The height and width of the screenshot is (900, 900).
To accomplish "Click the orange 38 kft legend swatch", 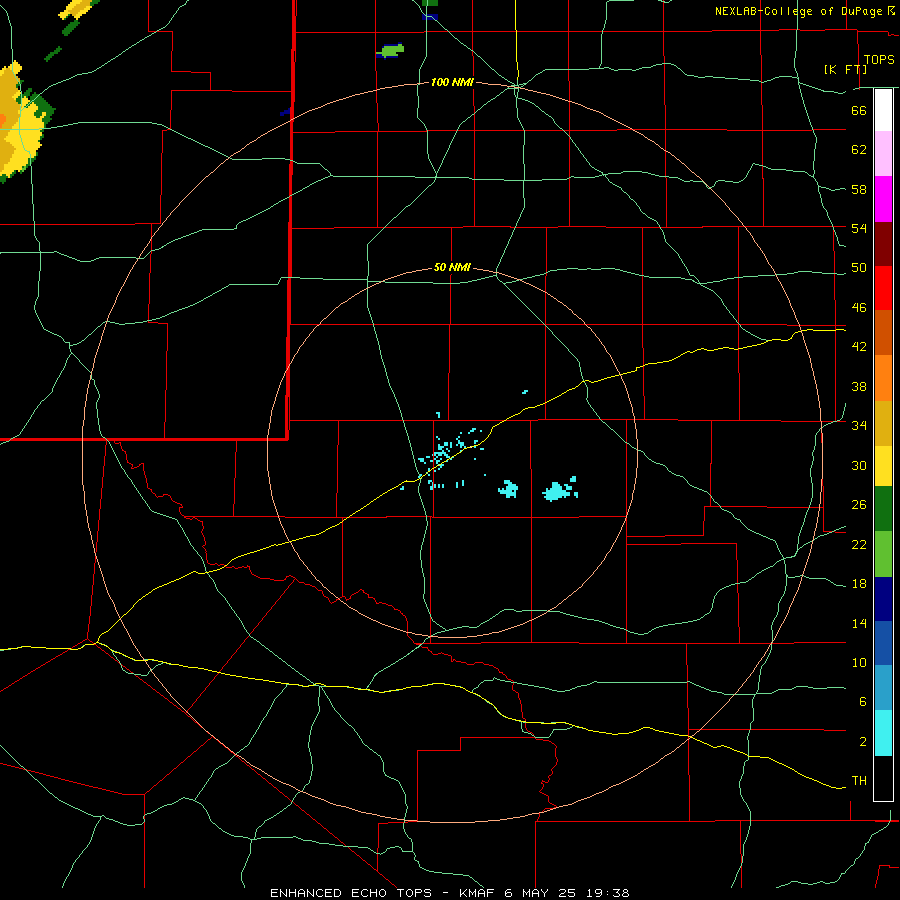I will tap(883, 378).
